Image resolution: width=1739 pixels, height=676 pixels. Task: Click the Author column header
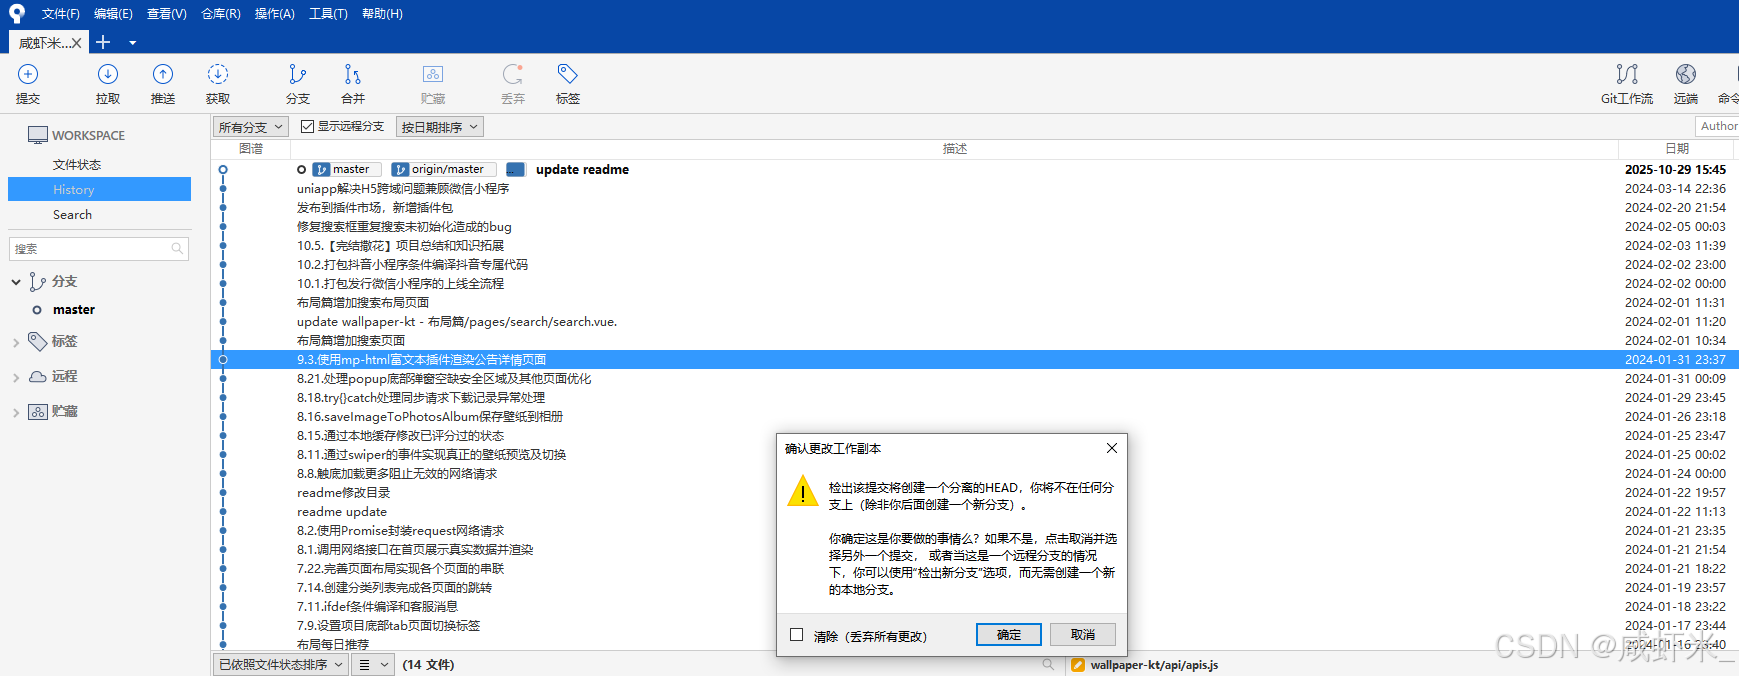1718,126
